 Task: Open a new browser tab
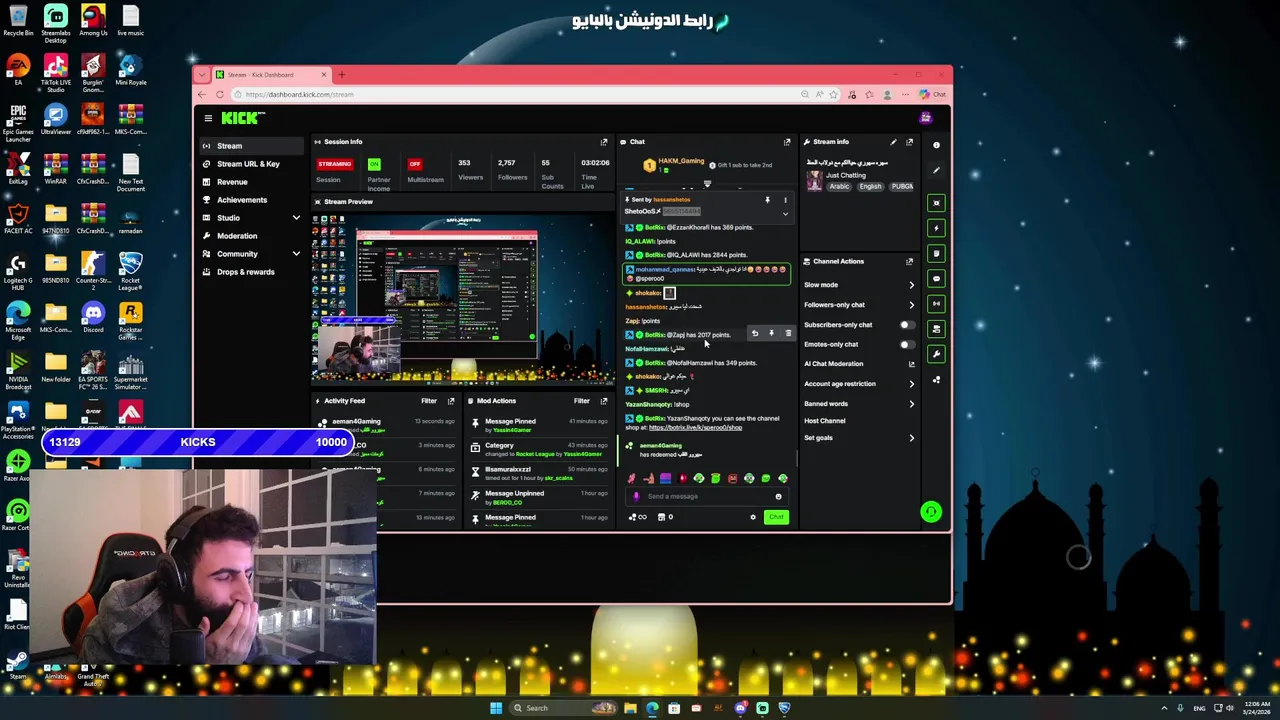pyautogui.click(x=341, y=75)
